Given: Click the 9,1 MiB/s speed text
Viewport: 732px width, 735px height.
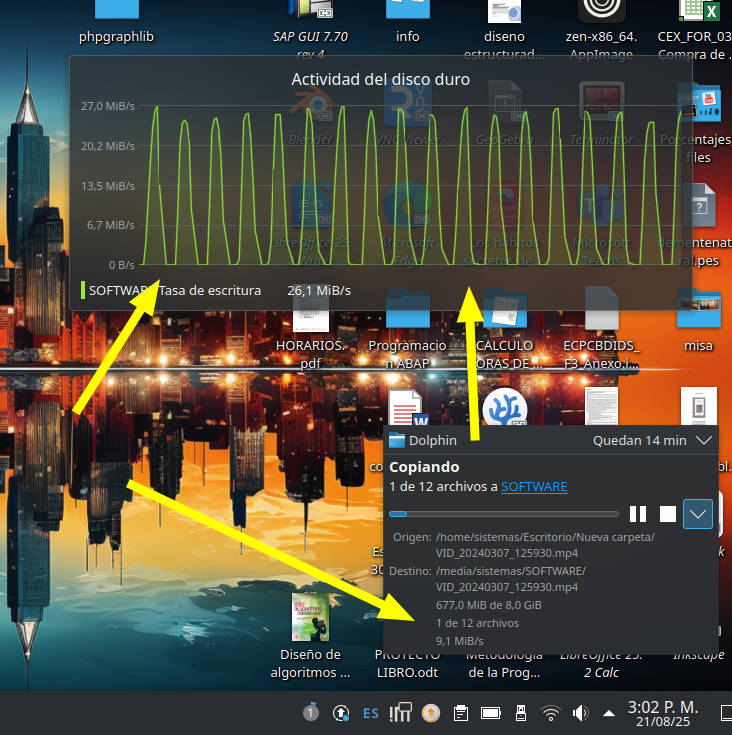Looking at the screenshot, I should coord(459,641).
